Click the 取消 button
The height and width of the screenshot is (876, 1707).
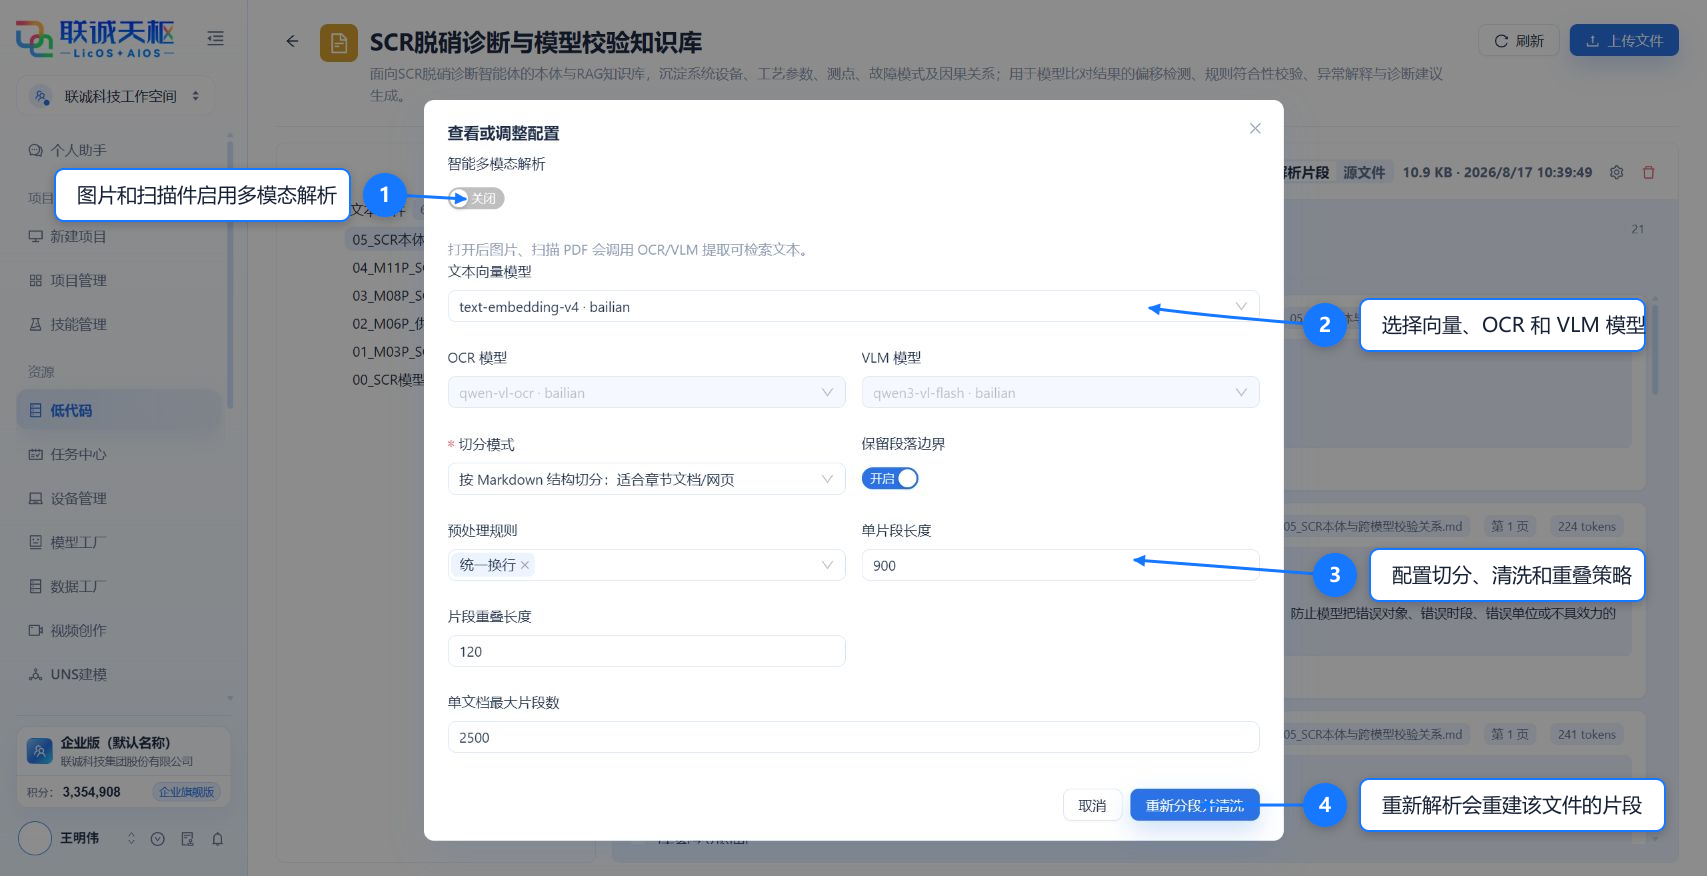point(1092,805)
